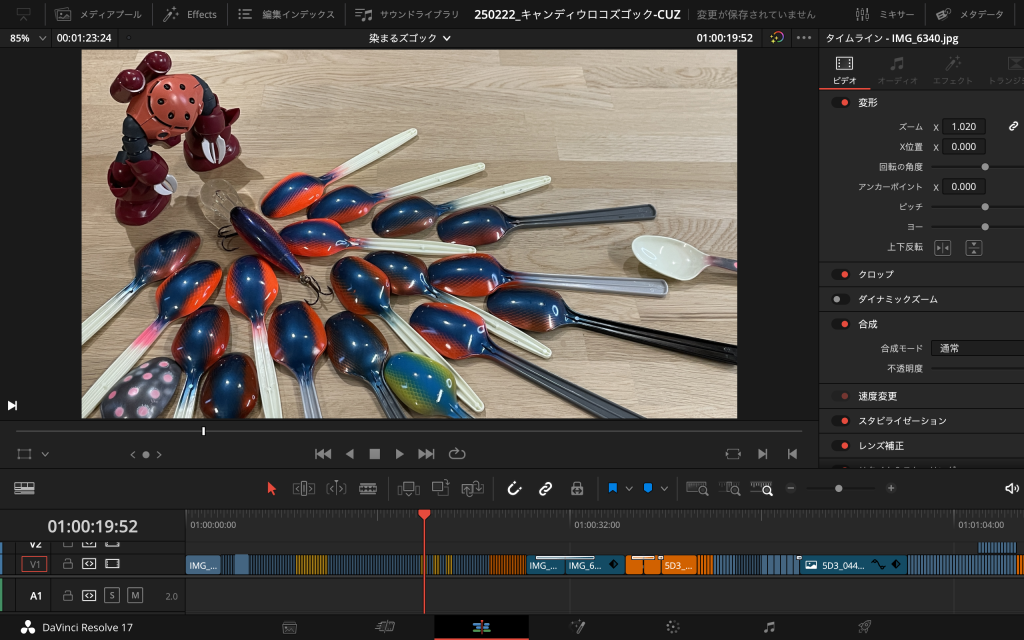
Task: Select the arrow Selection Mode tool
Action: 271,488
